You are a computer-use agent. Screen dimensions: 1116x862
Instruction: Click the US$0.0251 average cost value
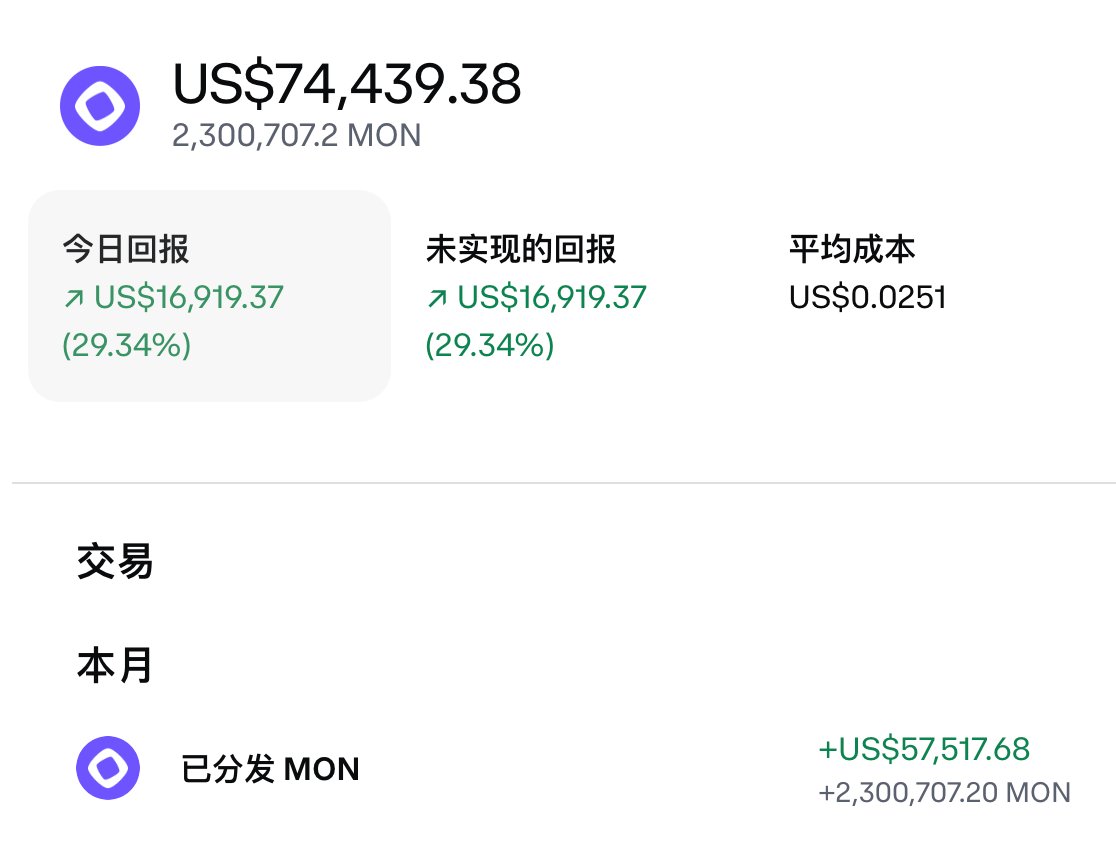(x=867, y=298)
